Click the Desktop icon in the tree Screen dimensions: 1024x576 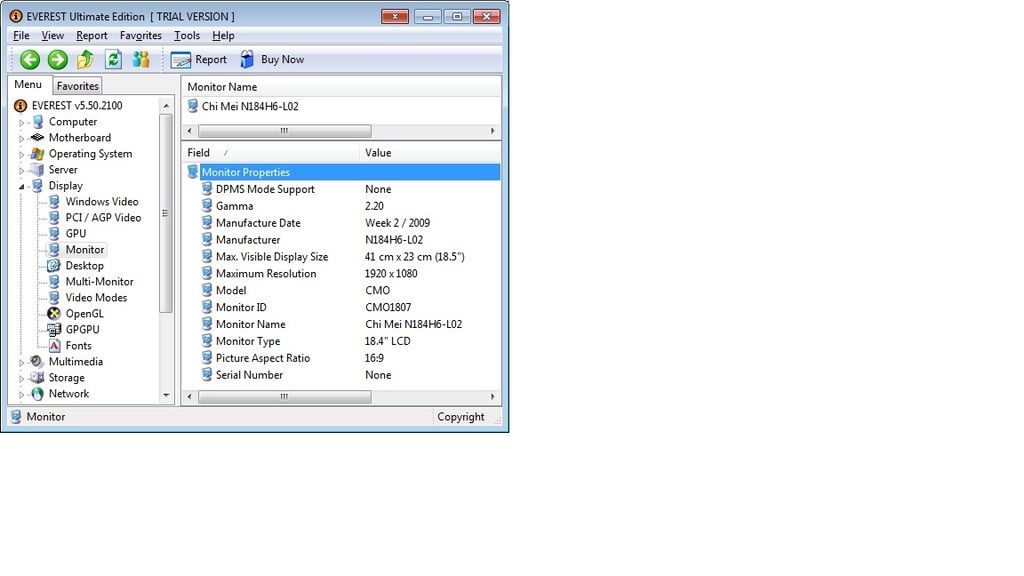tap(54, 265)
